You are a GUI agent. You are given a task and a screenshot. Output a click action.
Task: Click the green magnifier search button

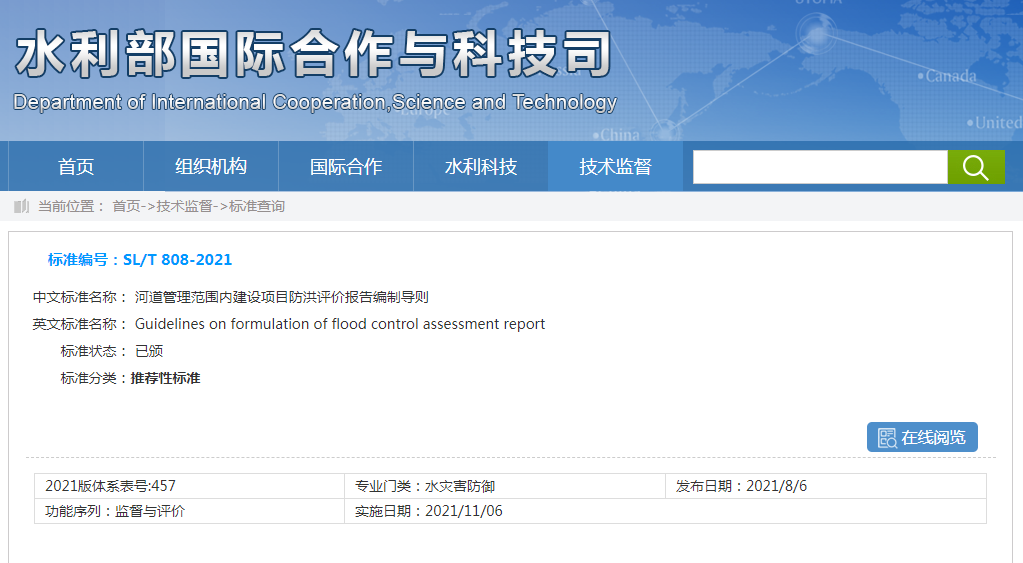pos(975,167)
